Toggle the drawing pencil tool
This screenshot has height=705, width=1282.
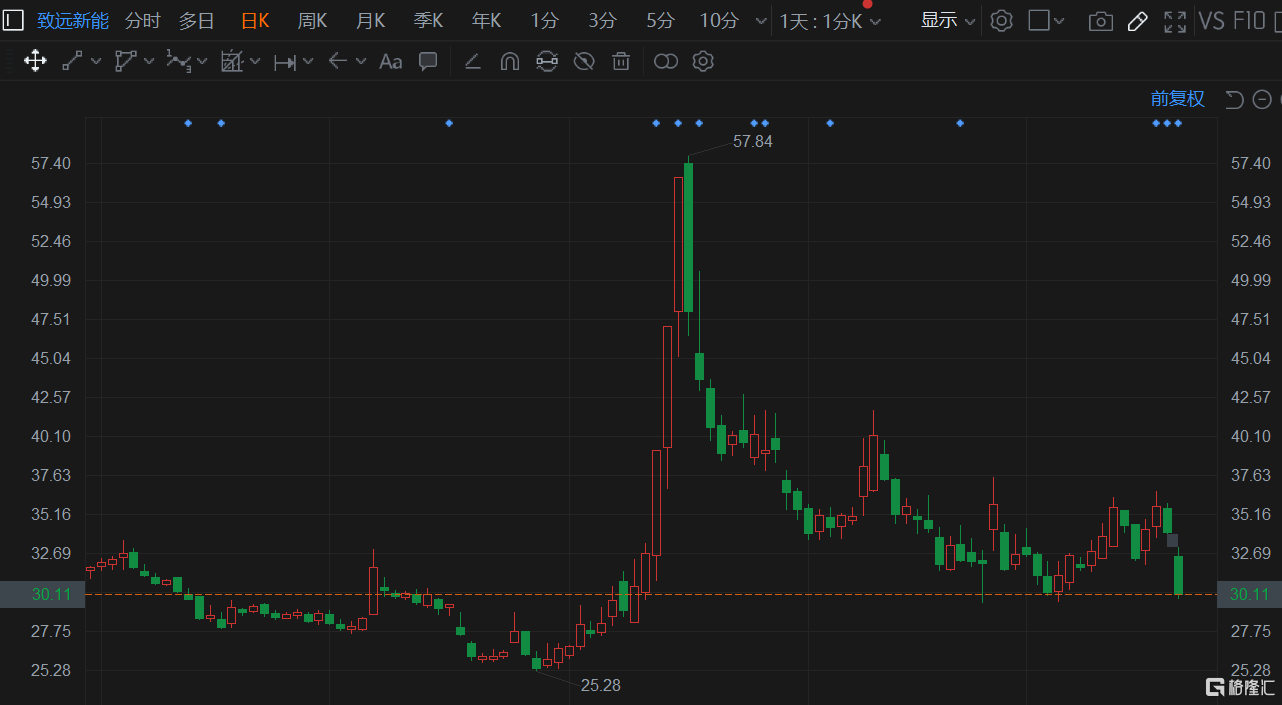(x=1137, y=21)
